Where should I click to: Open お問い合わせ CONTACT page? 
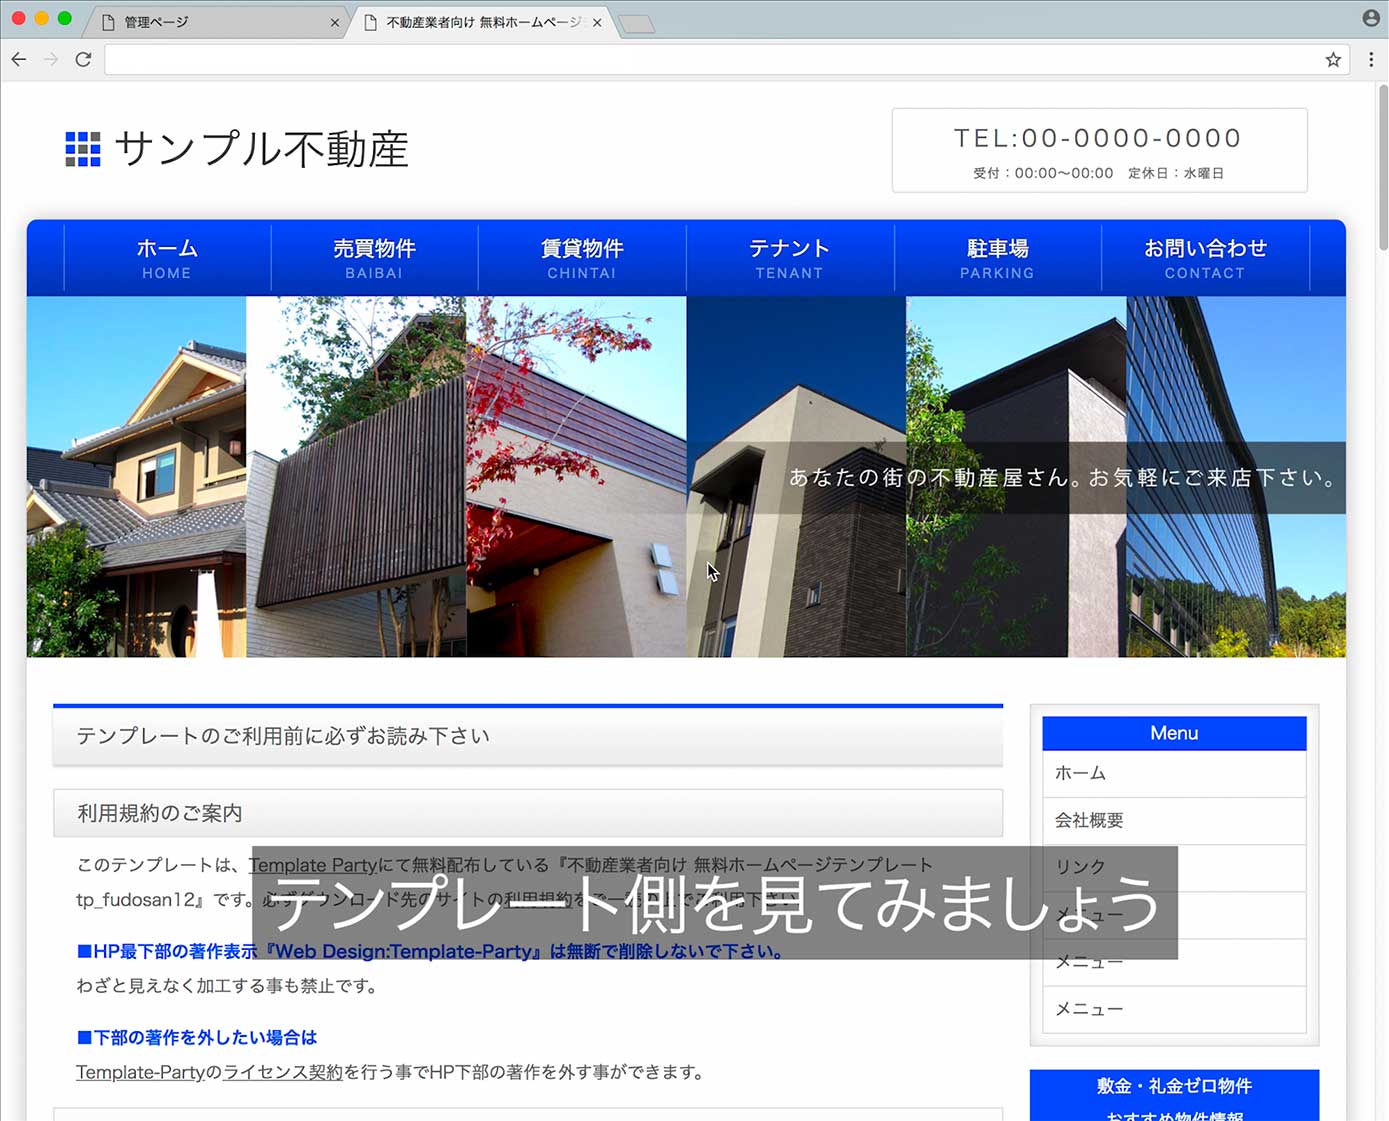pyautogui.click(x=1205, y=258)
